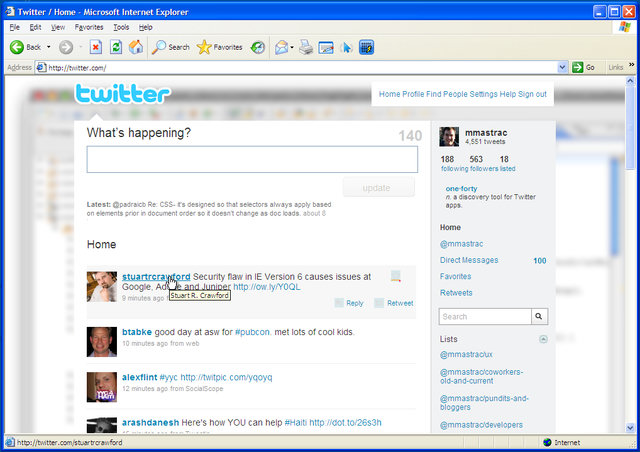Go to the browser Home page icon
The width and height of the screenshot is (640, 452).
click(x=136, y=47)
